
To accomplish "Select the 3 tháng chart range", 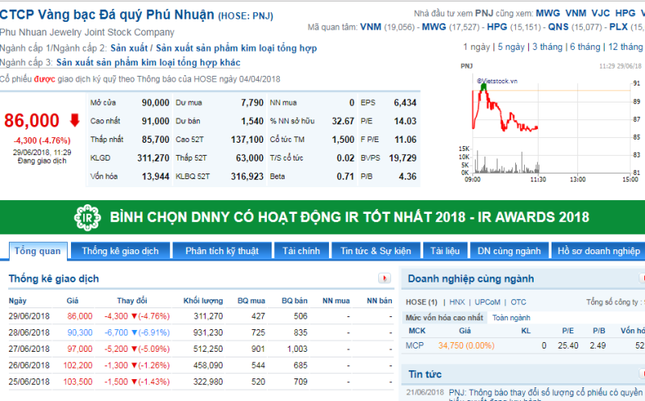I will pos(547,47).
